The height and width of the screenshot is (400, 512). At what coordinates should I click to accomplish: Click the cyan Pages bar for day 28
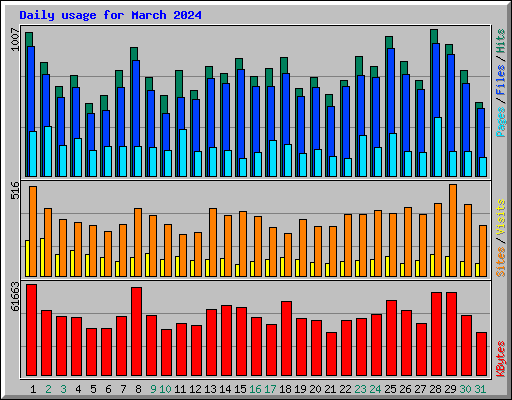coord(438,147)
